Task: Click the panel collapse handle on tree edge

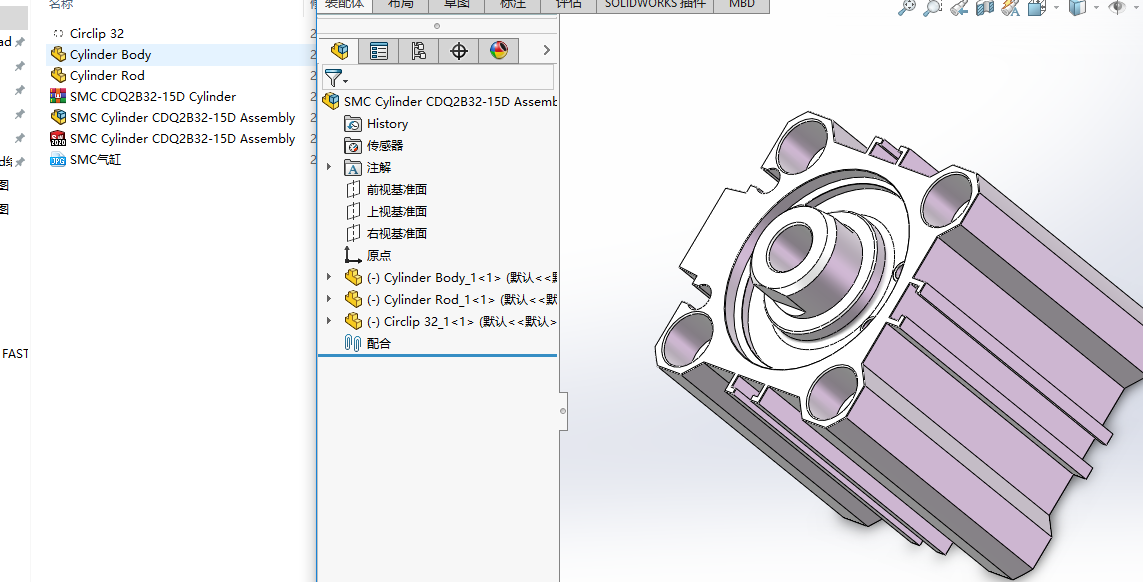Action: (x=563, y=411)
